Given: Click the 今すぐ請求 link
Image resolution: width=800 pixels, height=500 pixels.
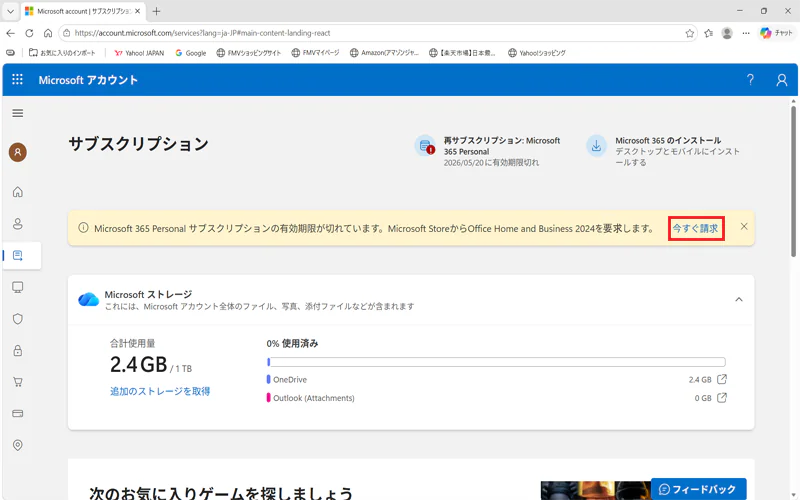Looking at the screenshot, I should [695, 229].
